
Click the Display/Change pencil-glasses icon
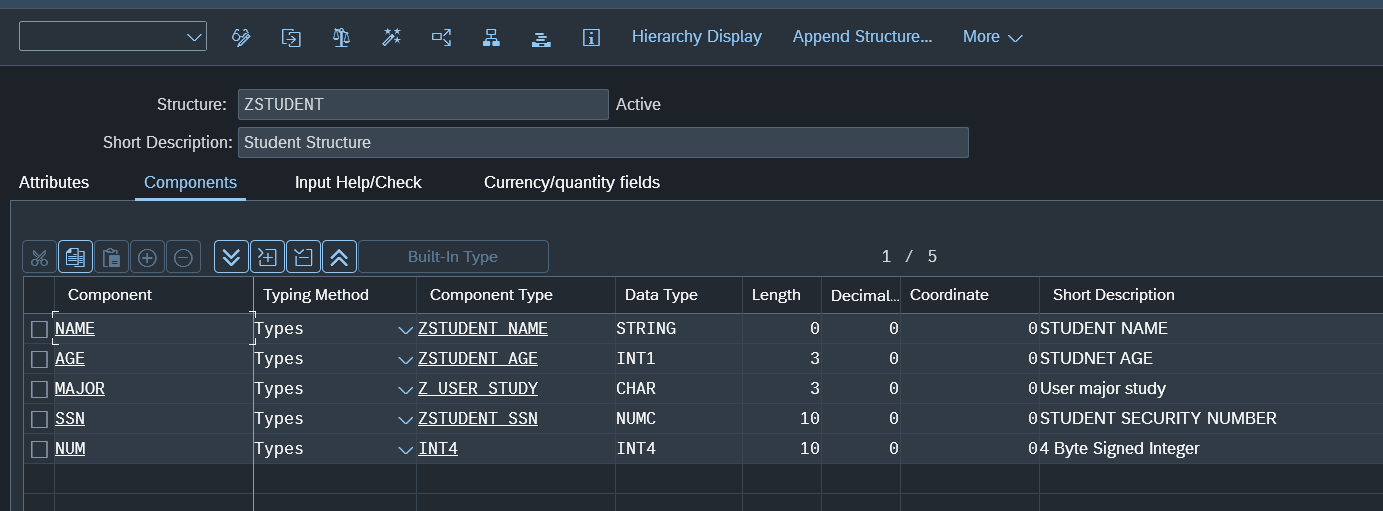pyautogui.click(x=241, y=37)
